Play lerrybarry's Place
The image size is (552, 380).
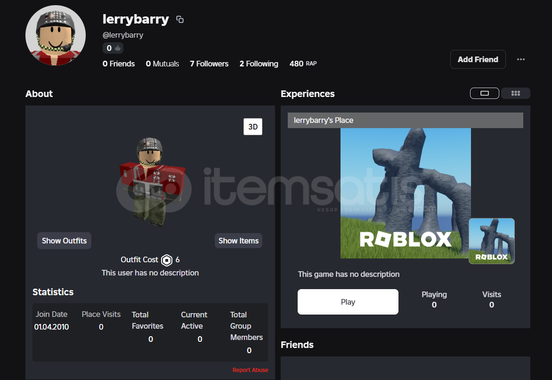click(x=348, y=302)
